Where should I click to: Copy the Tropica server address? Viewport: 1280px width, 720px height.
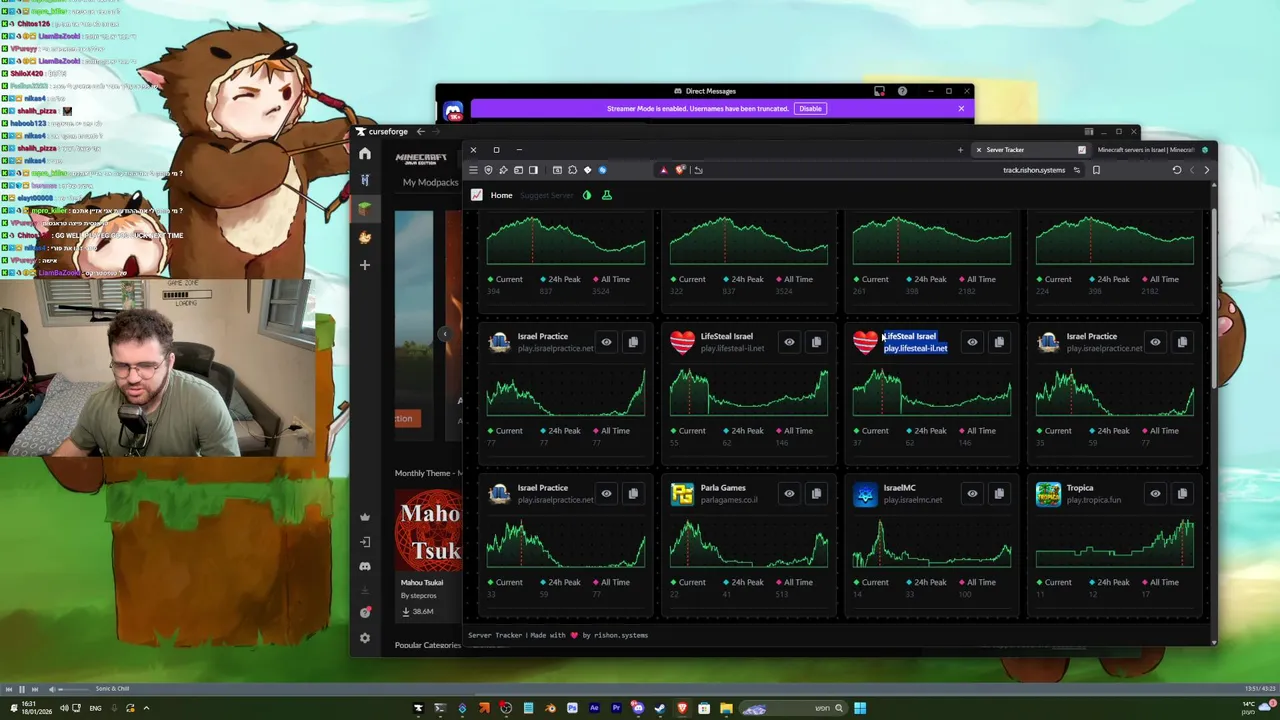1182,493
